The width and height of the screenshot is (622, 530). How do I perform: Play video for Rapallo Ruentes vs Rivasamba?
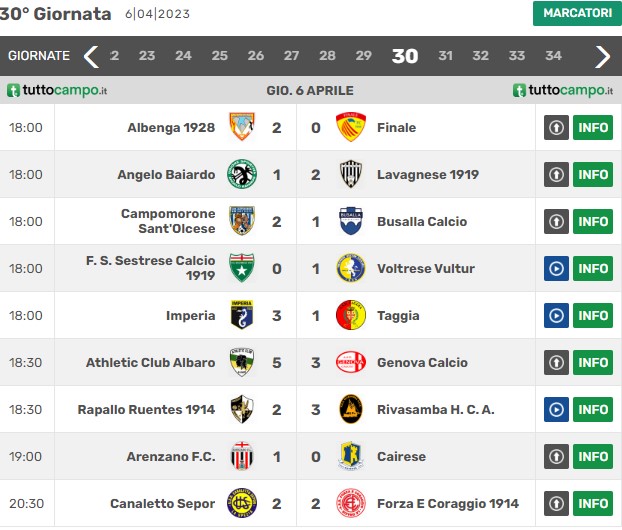[556, 409]
